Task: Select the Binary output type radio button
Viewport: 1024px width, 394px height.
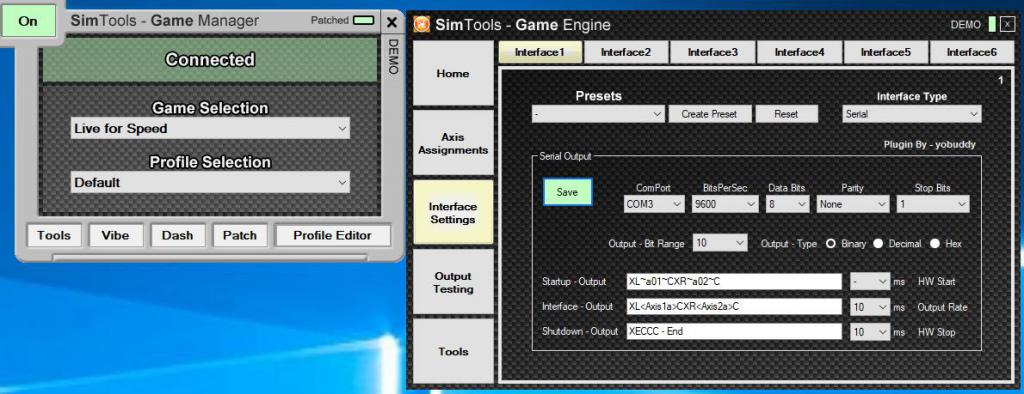Action: [831, 244]
